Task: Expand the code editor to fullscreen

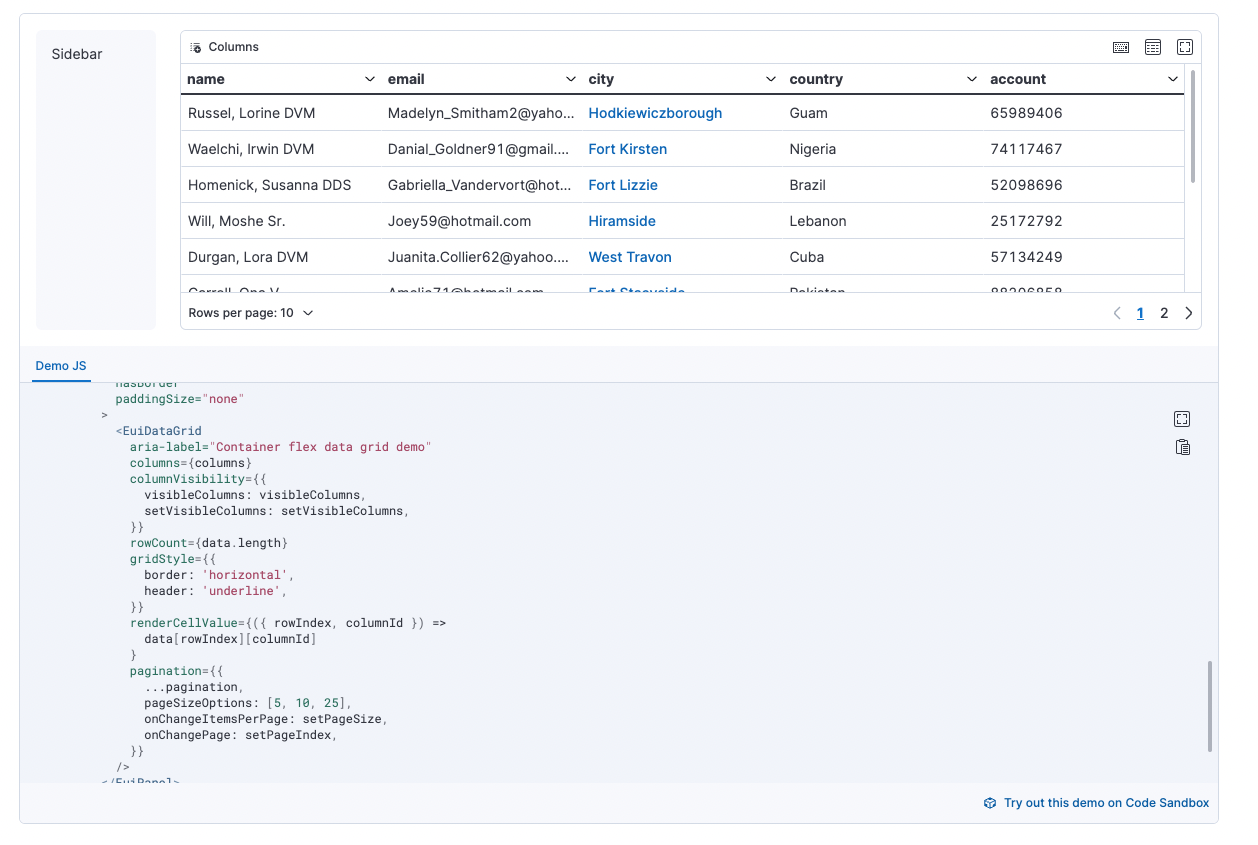Action: [x=1182, y=419]
